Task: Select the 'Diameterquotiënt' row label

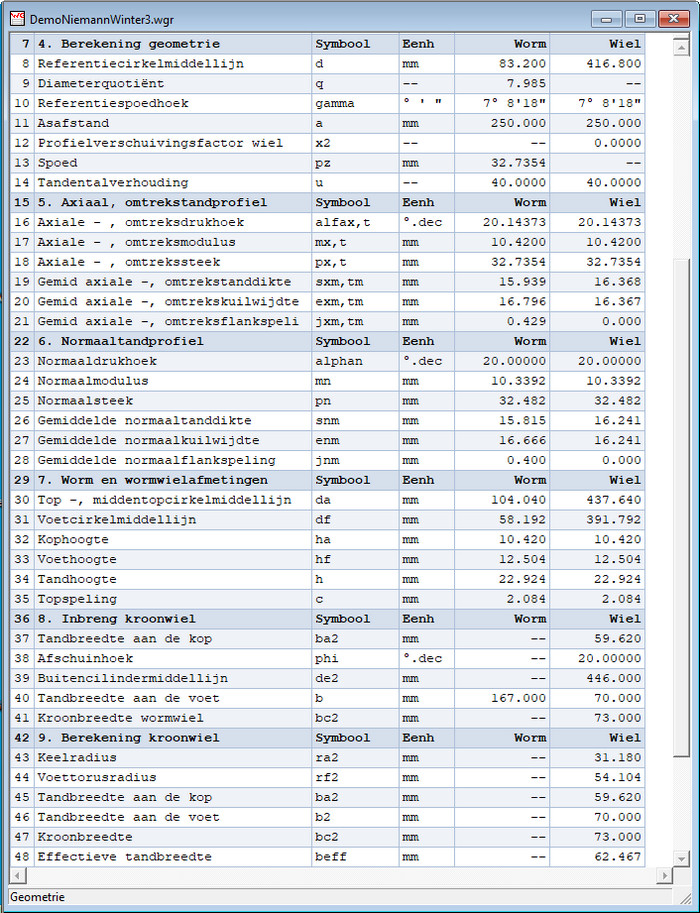Action: (101, 83)
